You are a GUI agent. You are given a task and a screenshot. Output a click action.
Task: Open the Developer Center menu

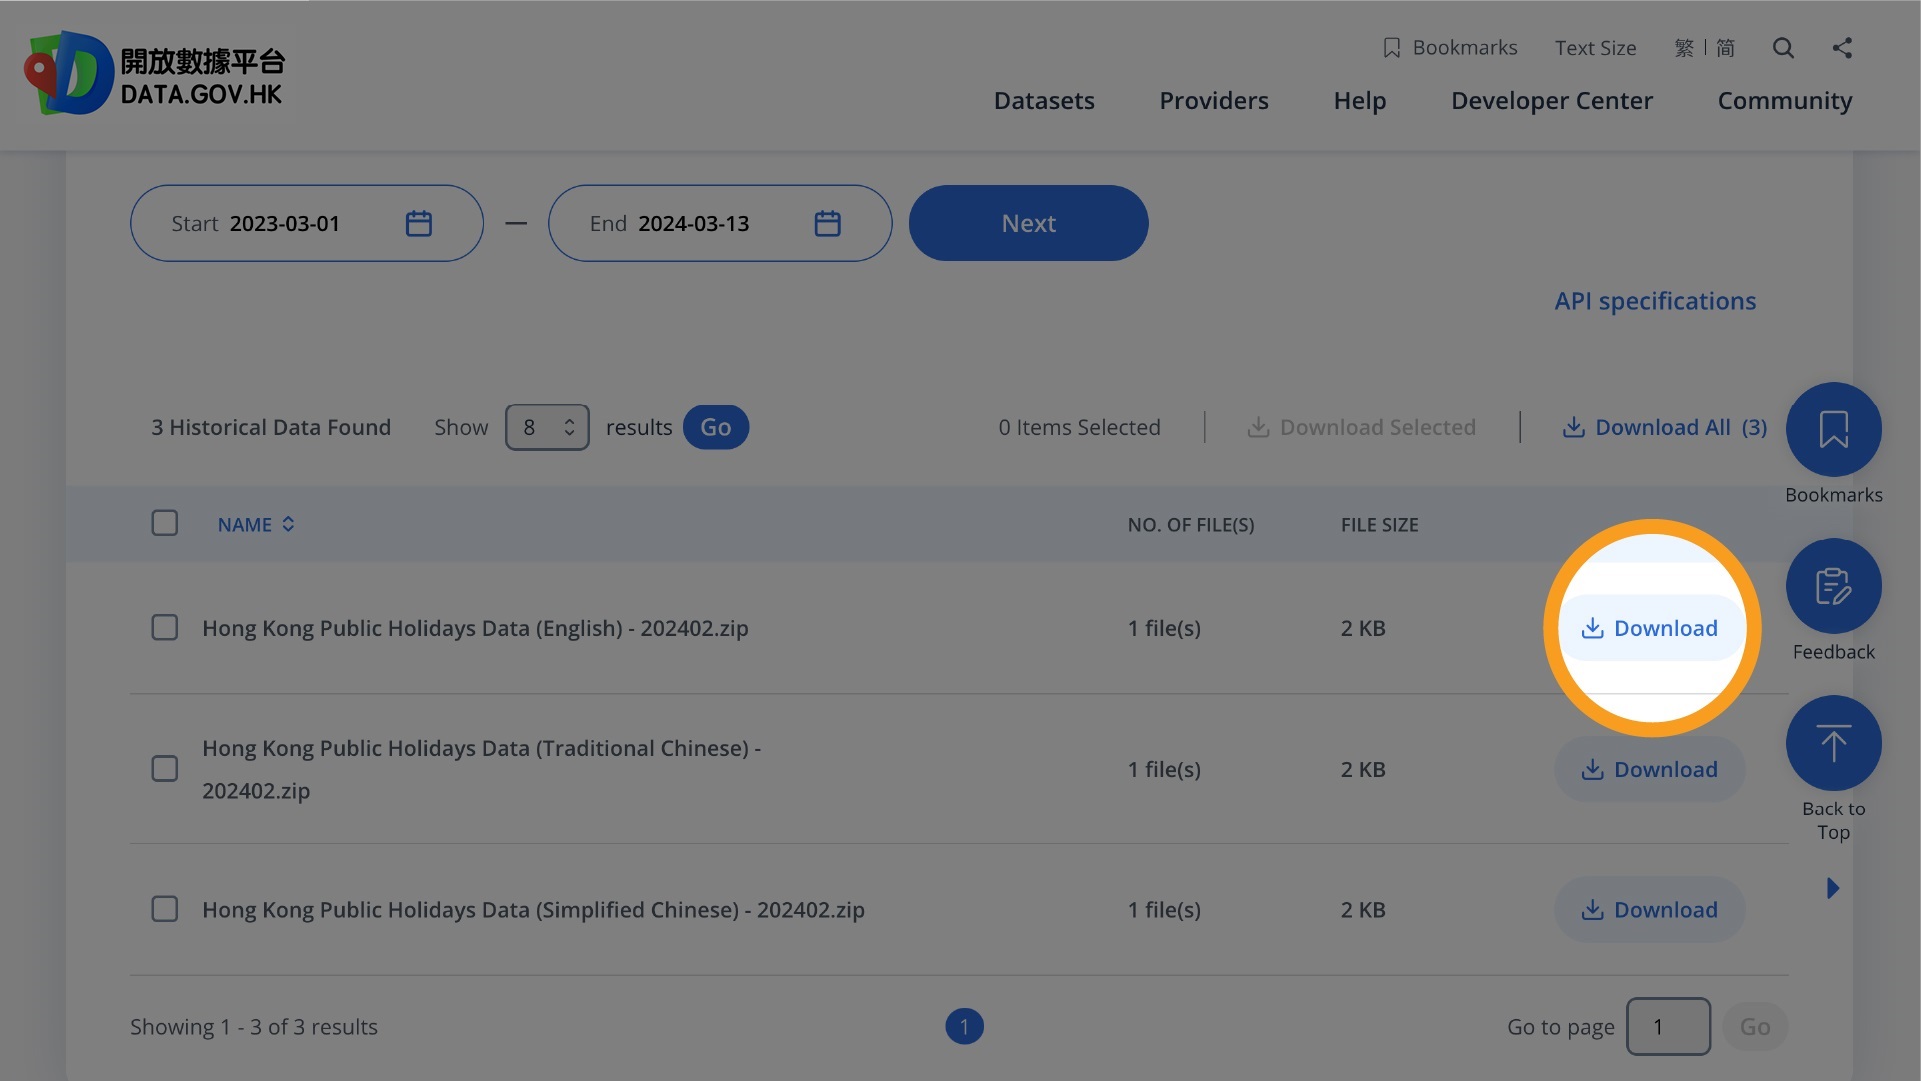pyautogui.click(x=1551, y=100)
